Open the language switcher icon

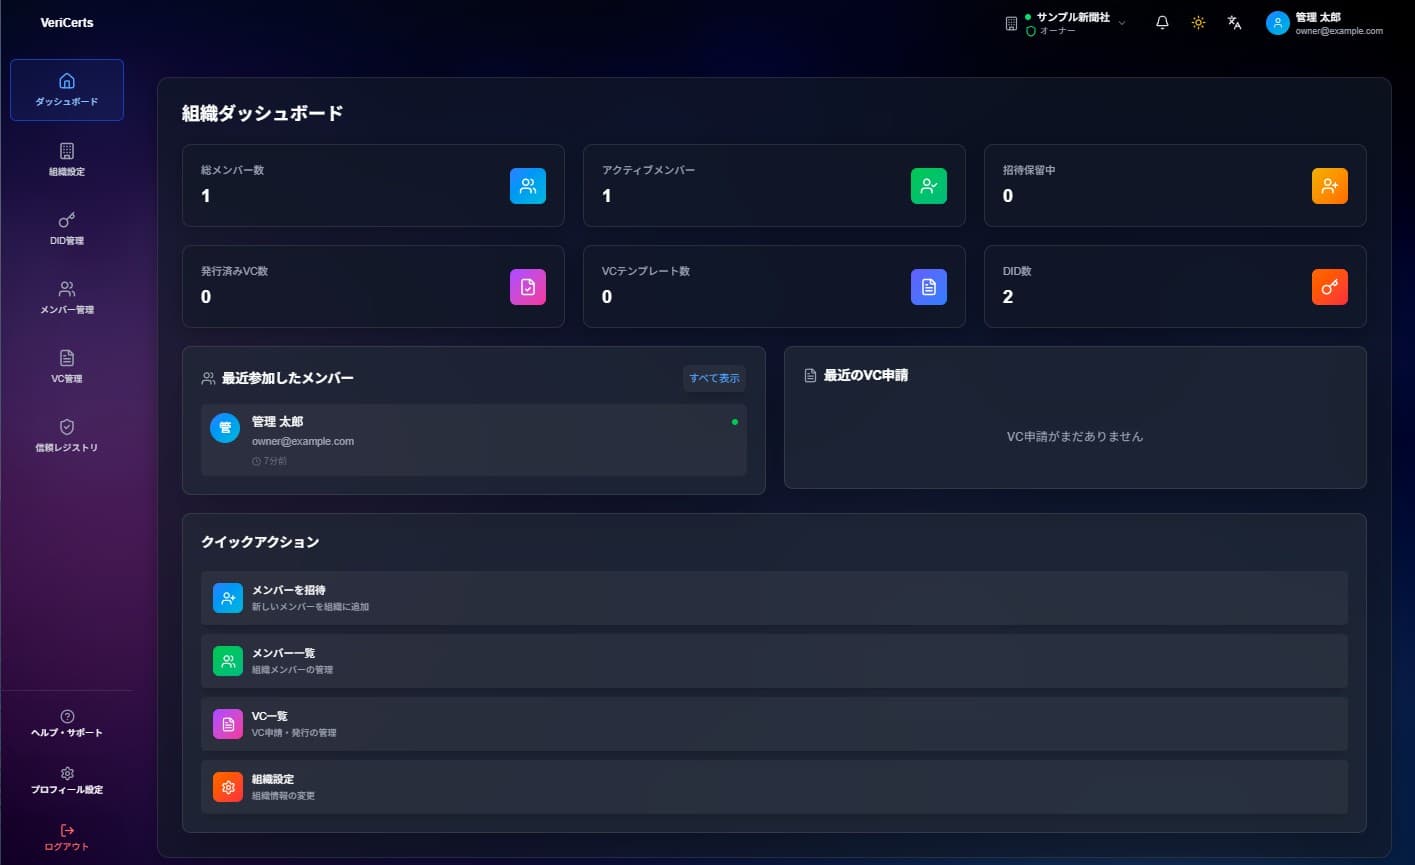[x=1234, y=22]
